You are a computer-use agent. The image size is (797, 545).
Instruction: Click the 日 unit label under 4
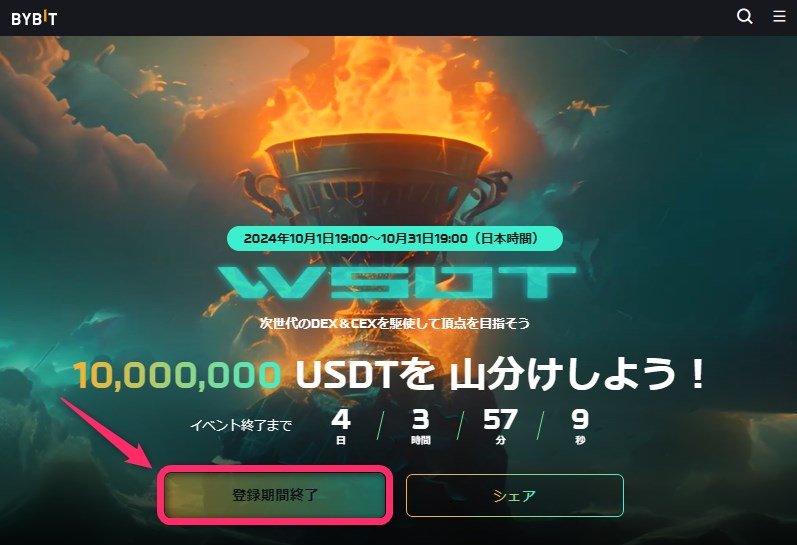coord(341,440)
